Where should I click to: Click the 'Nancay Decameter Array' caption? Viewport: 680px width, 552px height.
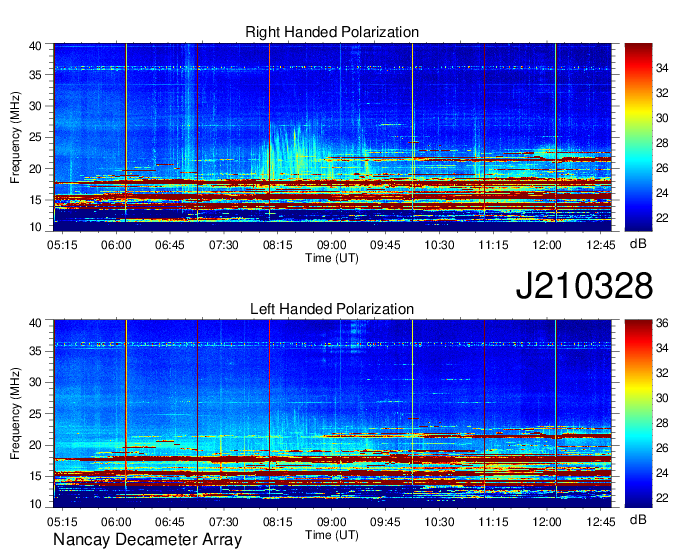147,540
